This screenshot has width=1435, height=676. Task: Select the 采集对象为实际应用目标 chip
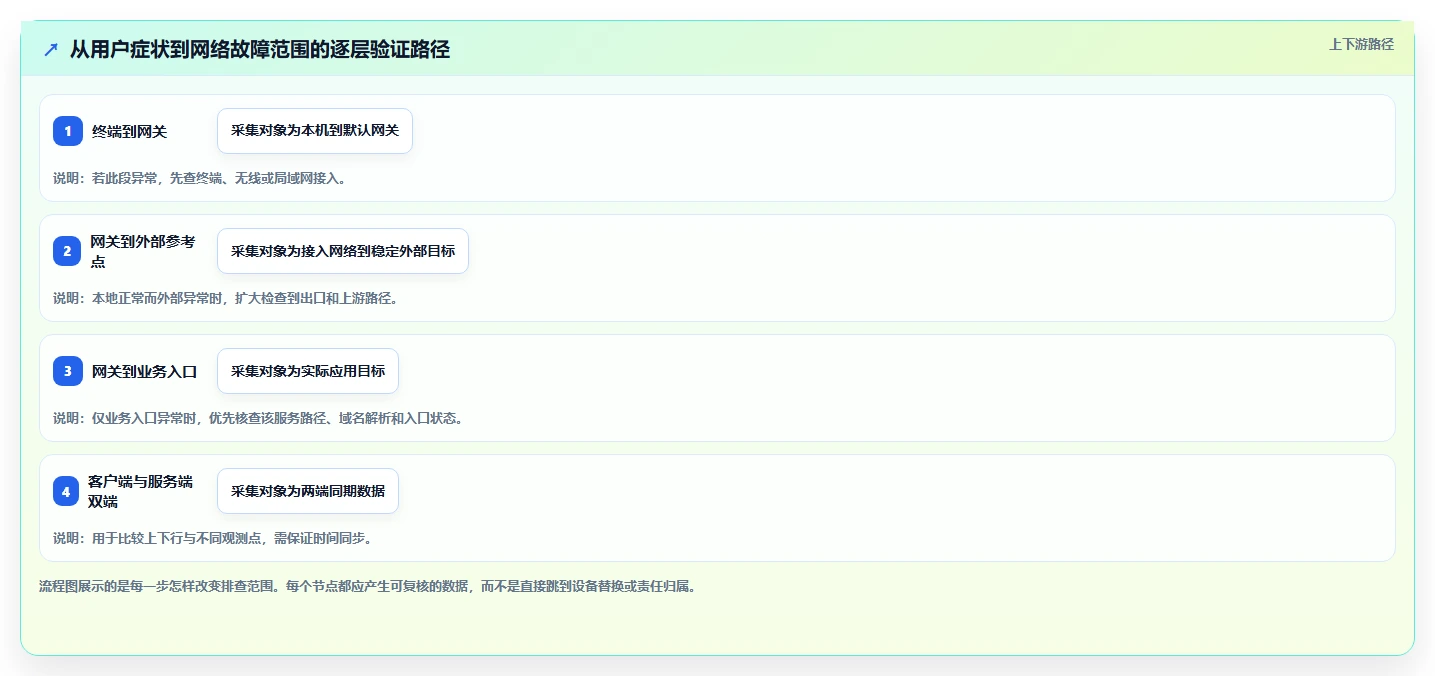[308, 371]
